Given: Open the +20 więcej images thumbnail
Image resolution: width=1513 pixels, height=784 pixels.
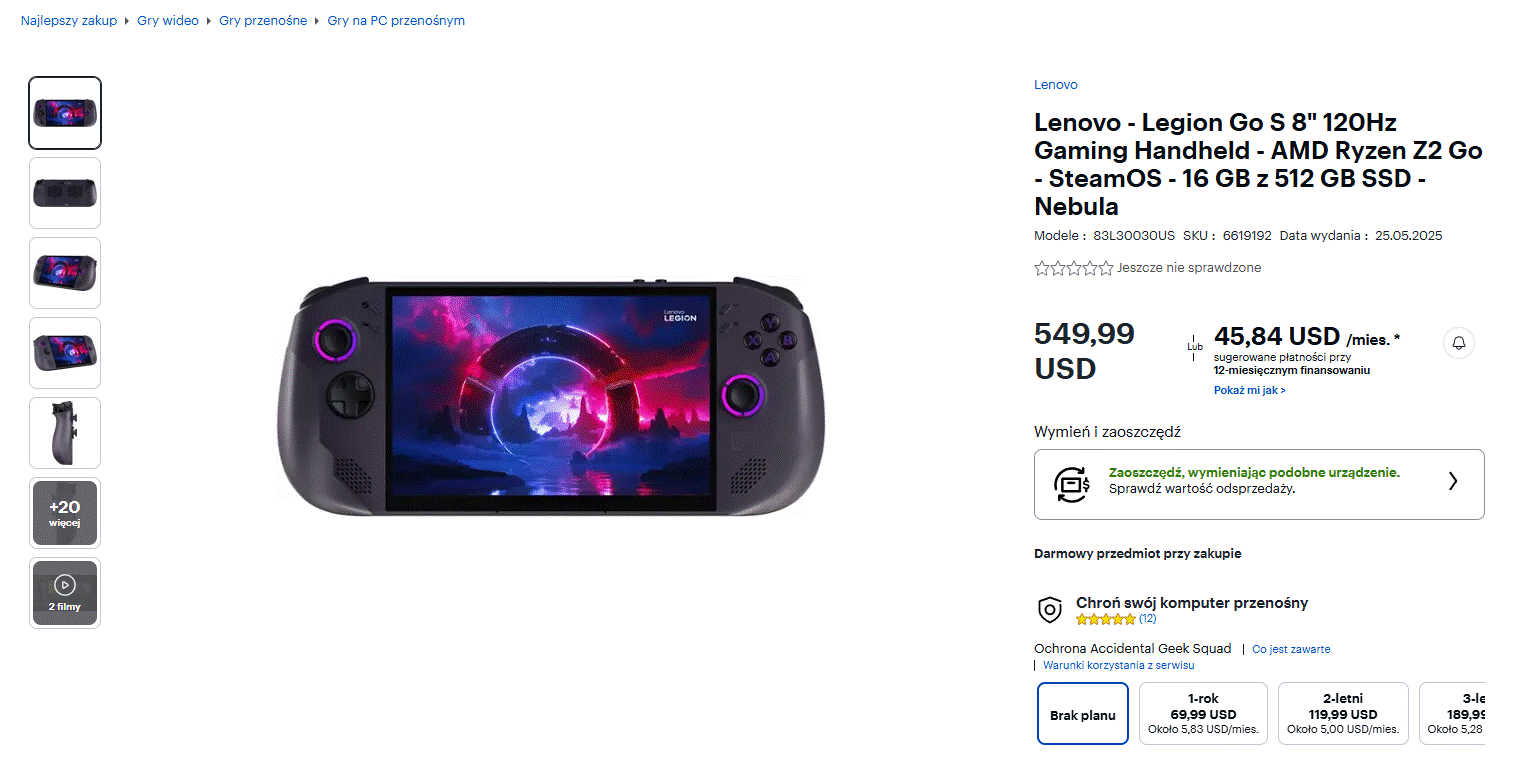Looking at the screenshot, I should (x=65, y=513).
